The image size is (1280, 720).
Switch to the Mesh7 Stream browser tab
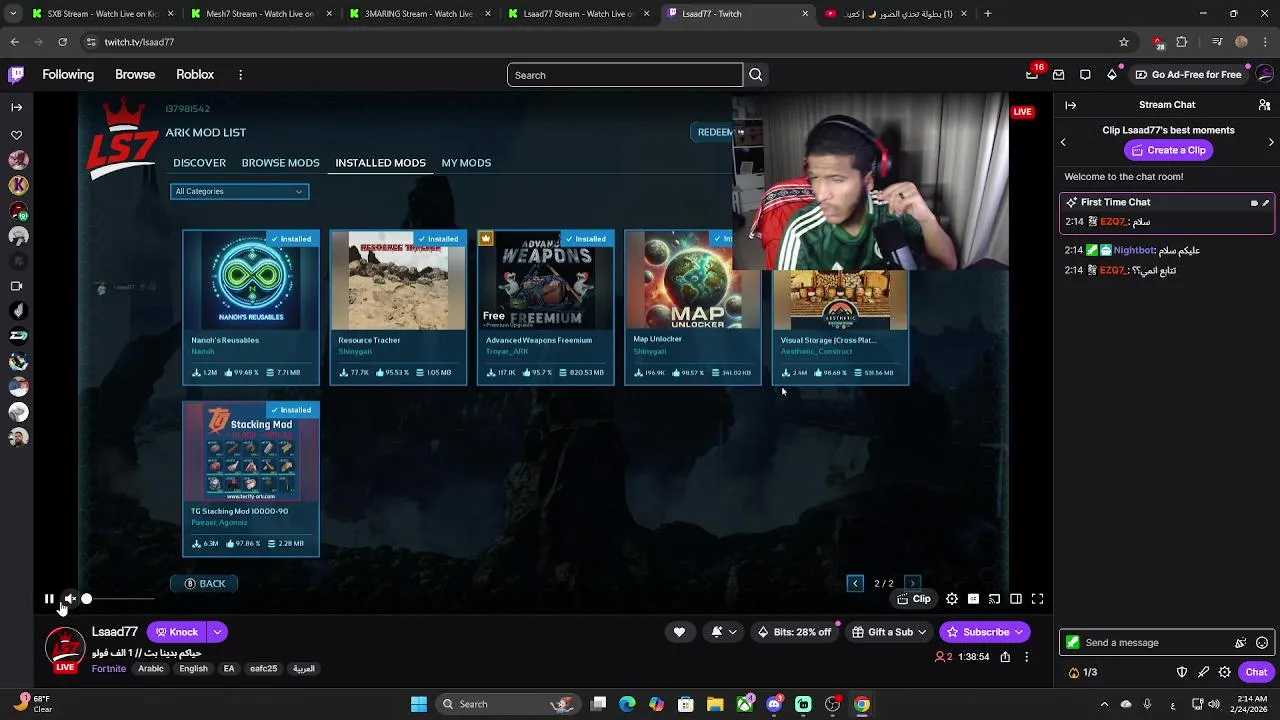[x=258, y=14]
